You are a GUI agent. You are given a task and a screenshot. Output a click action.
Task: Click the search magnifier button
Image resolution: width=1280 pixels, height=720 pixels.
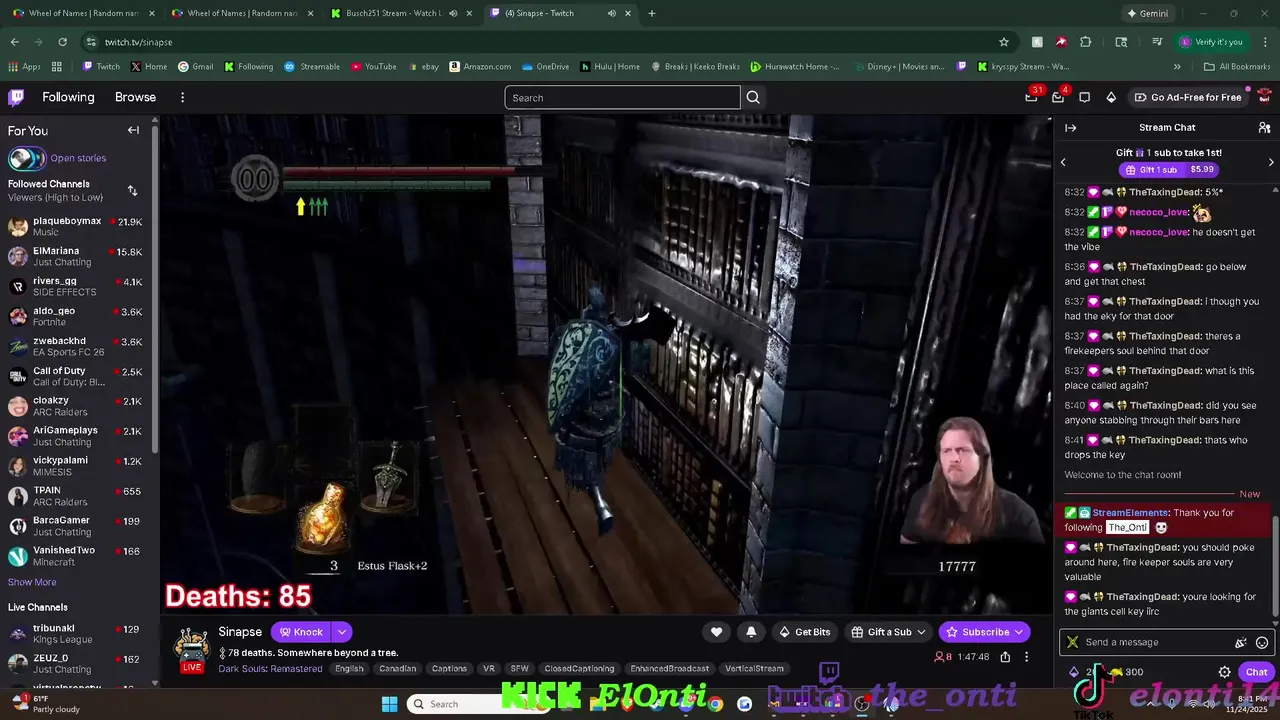tap(753, 97)
